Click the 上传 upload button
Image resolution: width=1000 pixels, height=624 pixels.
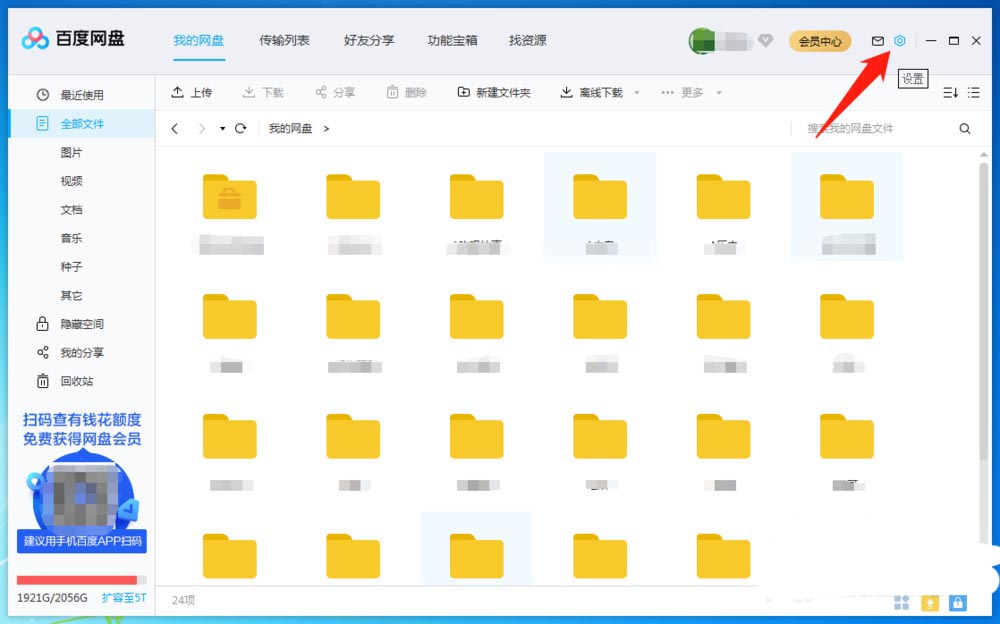(x=191, y=93)
